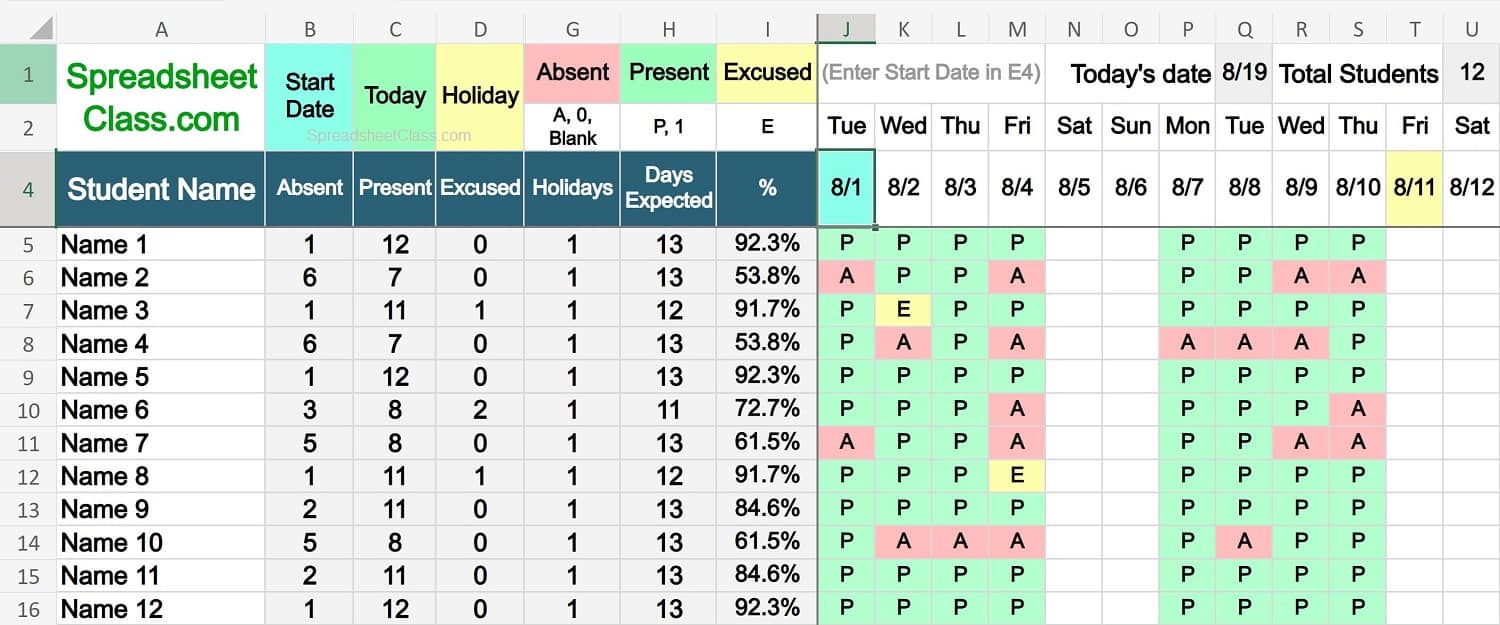This screenshot has width=1500, height=625.
Task: Select the Present legend cell
Action: tap(668, 72)
